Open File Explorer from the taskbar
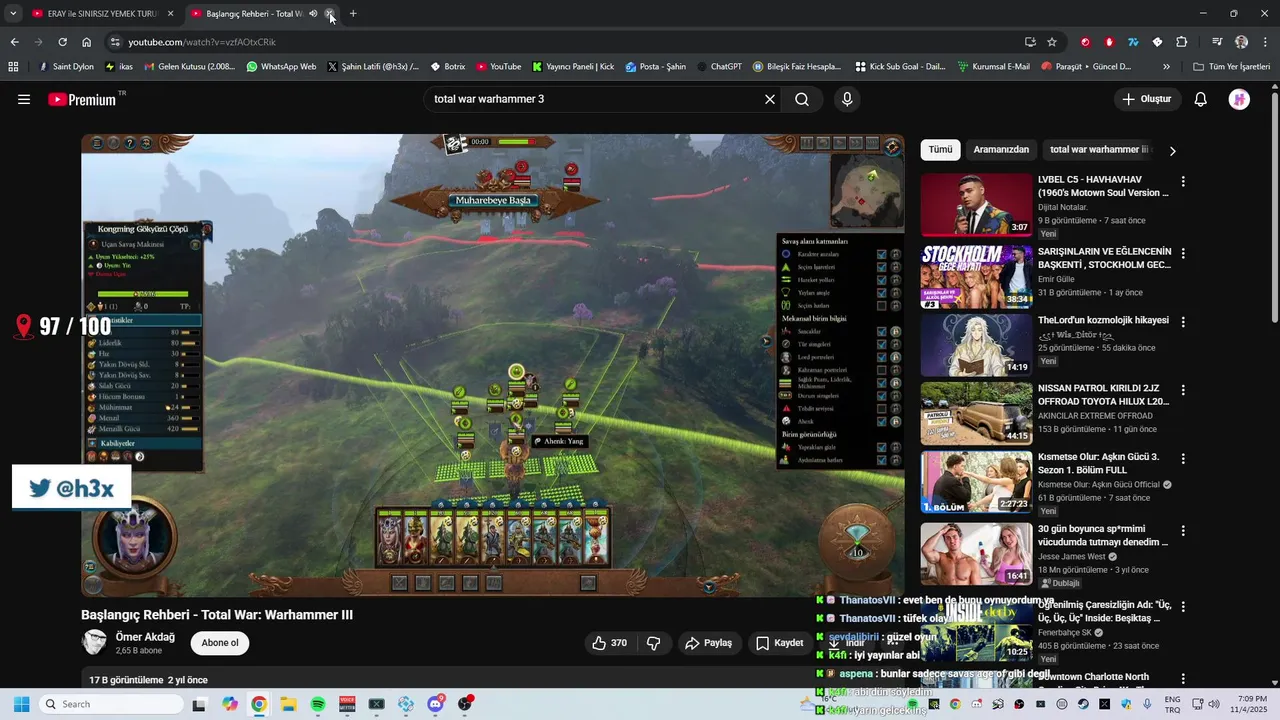Image resolution: width=1280 pixels, height=720 pixels. point(288,704)
